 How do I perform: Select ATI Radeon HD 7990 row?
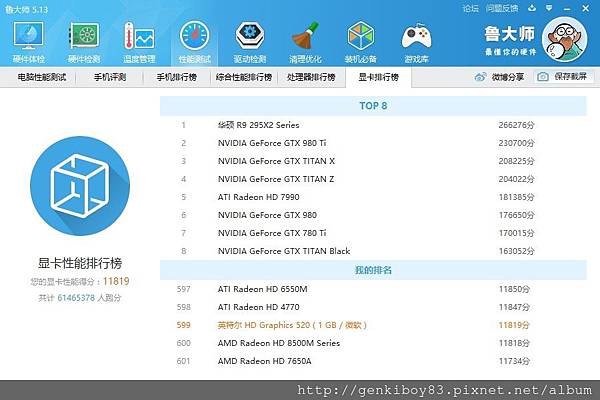point(373,197)
